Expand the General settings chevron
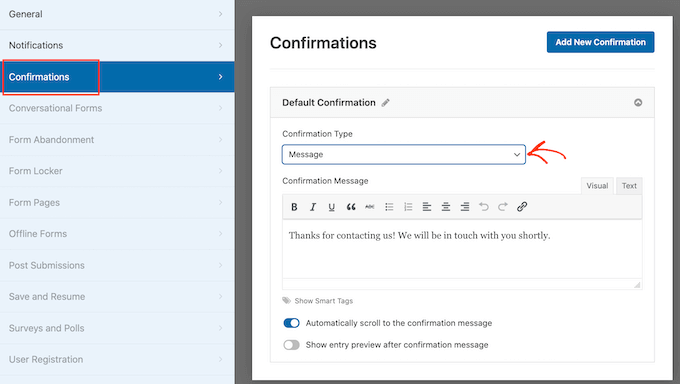The width and height of the screenshot is (680, 384). [220, 14]
